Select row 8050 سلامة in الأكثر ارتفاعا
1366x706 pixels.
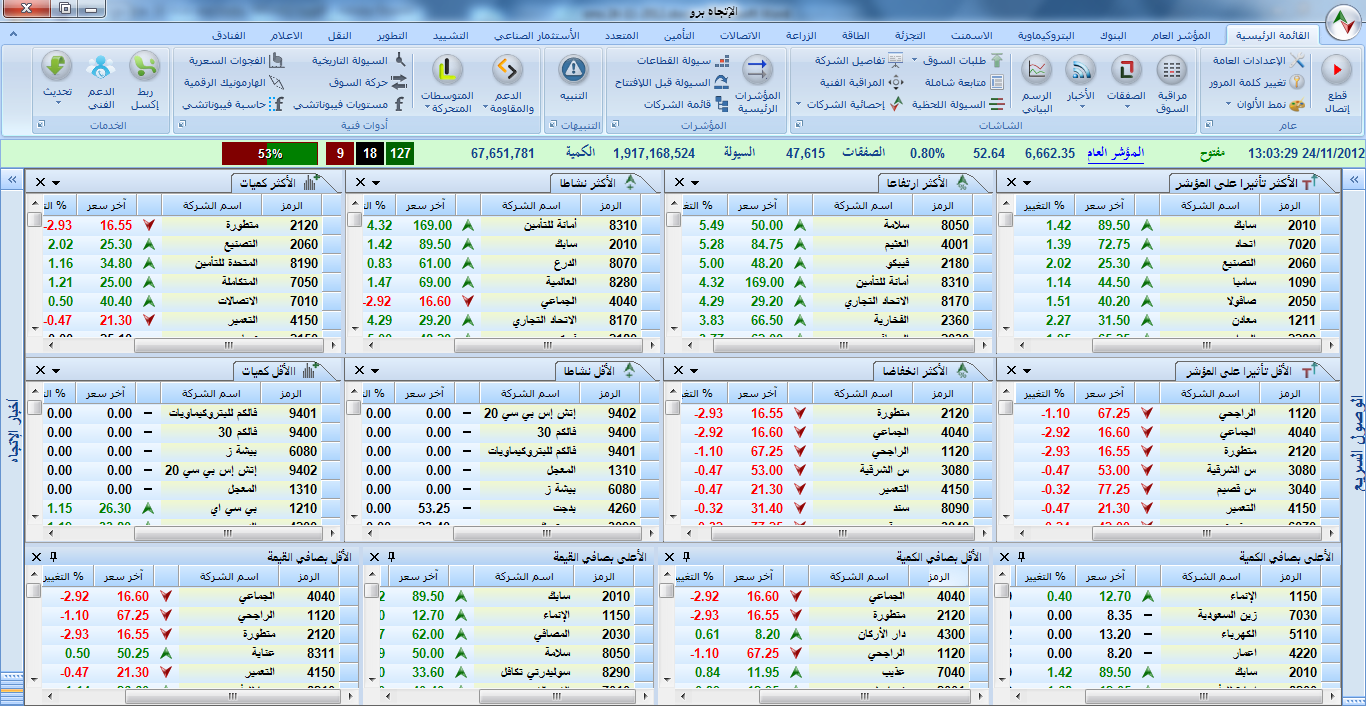[x=830, y=226]
